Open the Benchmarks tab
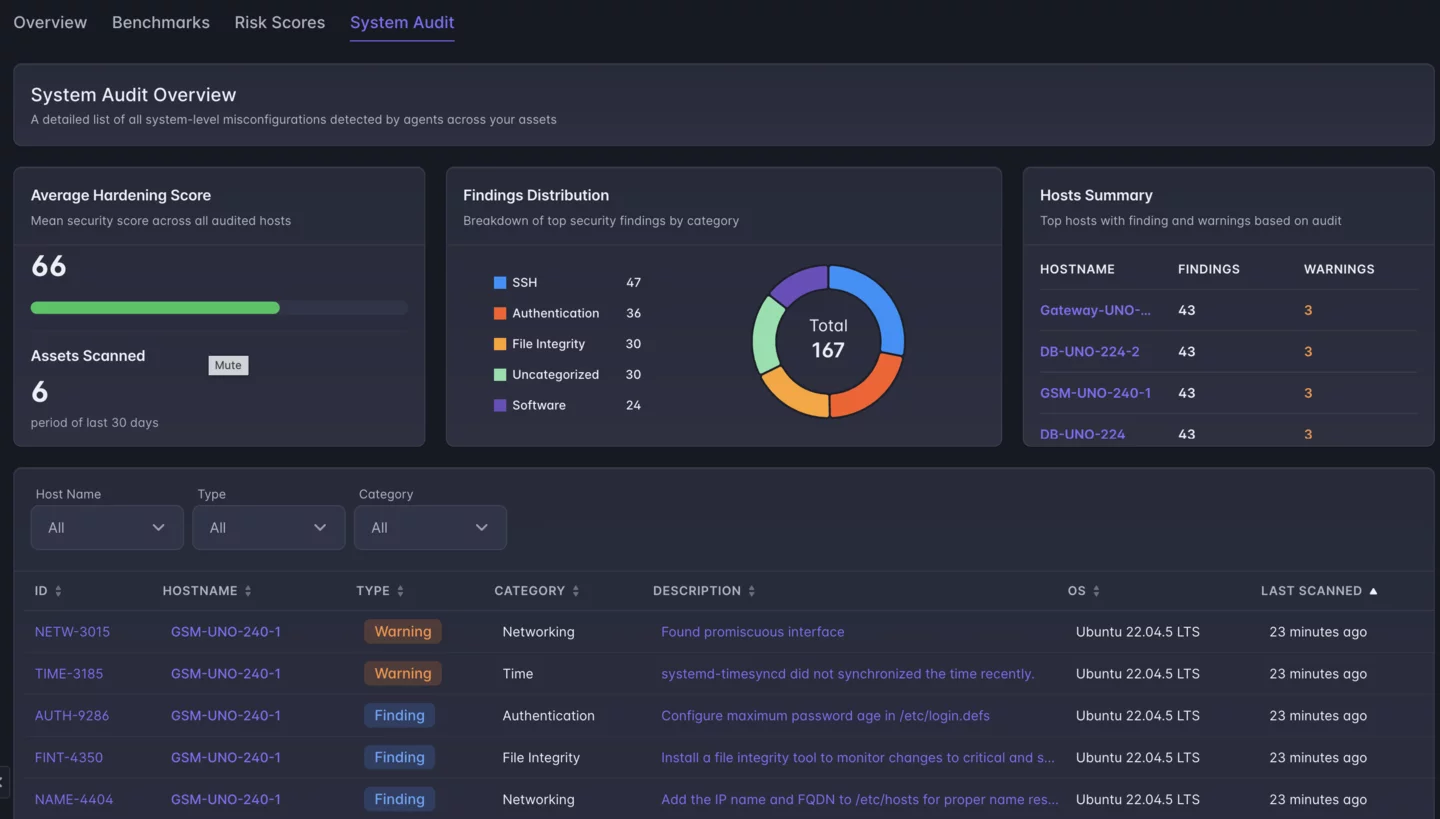Viewport: 1440px width, 819px height. 161,22
